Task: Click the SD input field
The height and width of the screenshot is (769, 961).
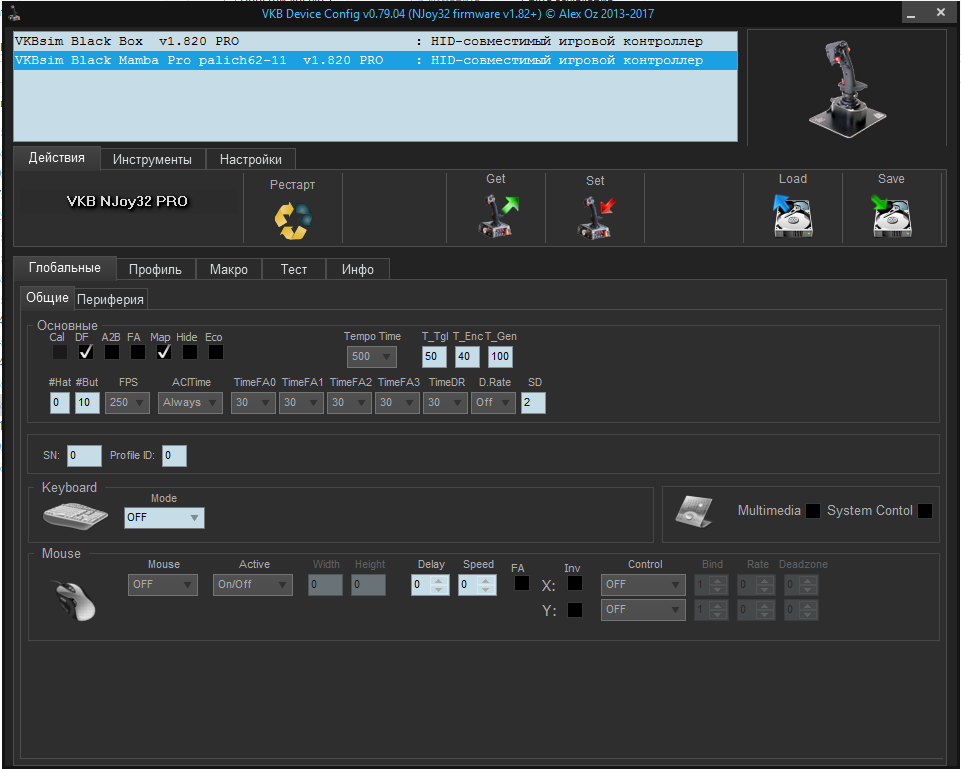Action: (533, 403)
